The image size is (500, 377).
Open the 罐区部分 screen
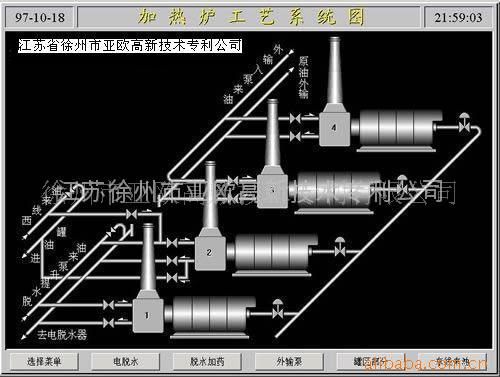(371, 361)
